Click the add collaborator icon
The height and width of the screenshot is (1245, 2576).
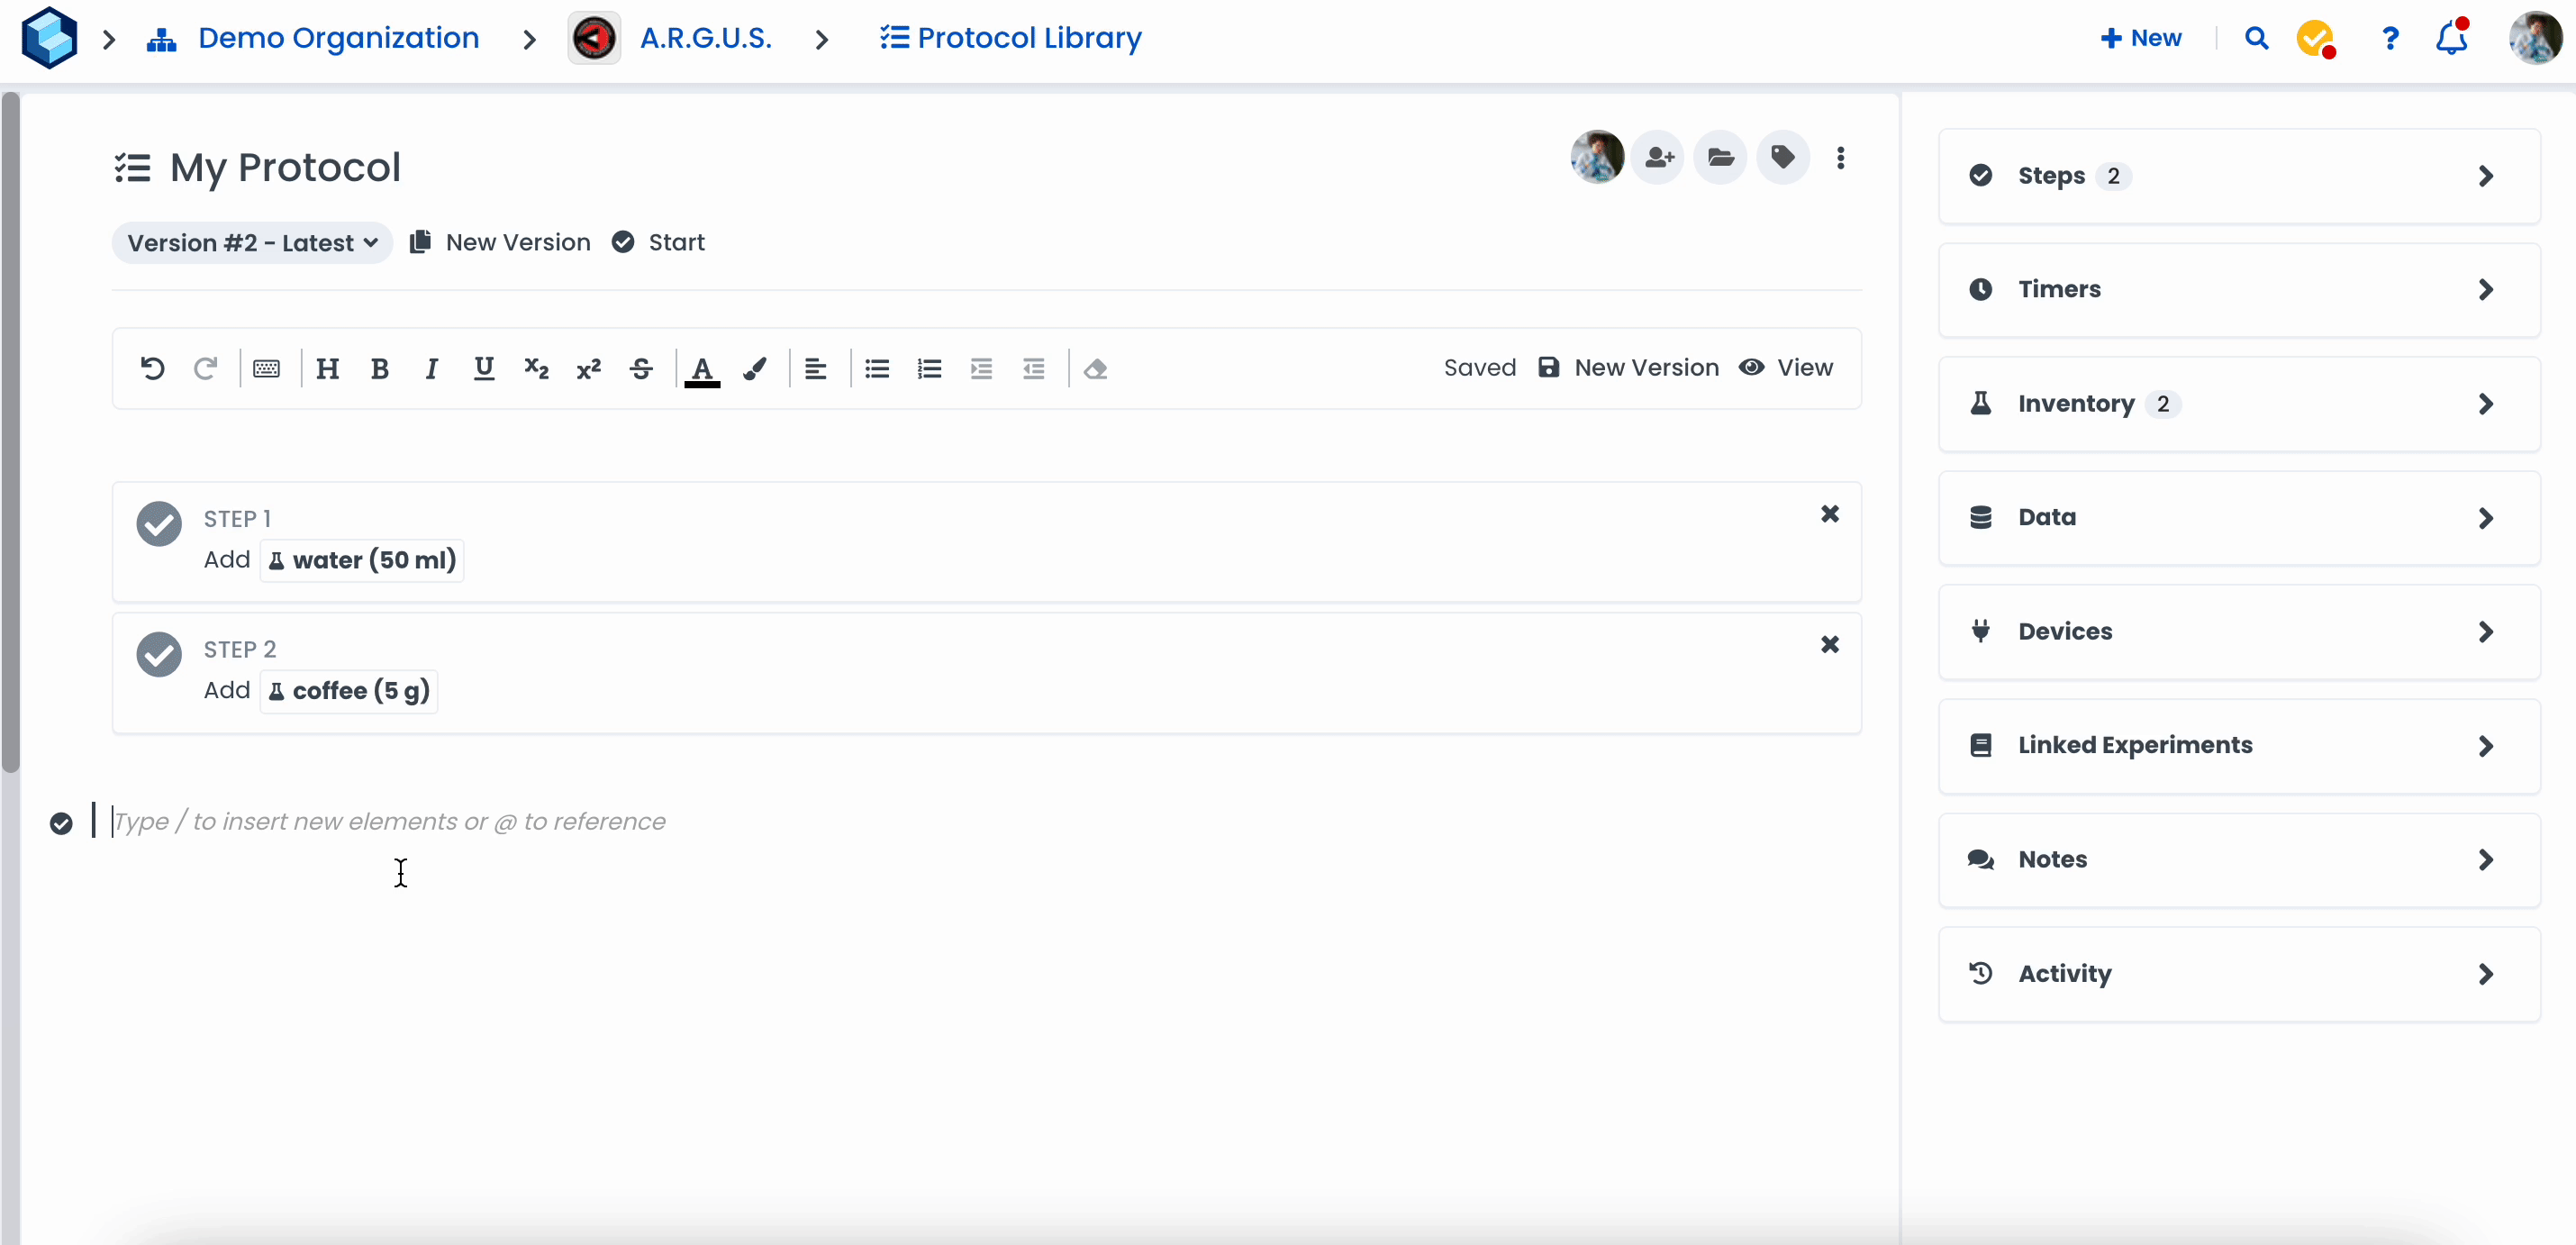[1658, 158]
